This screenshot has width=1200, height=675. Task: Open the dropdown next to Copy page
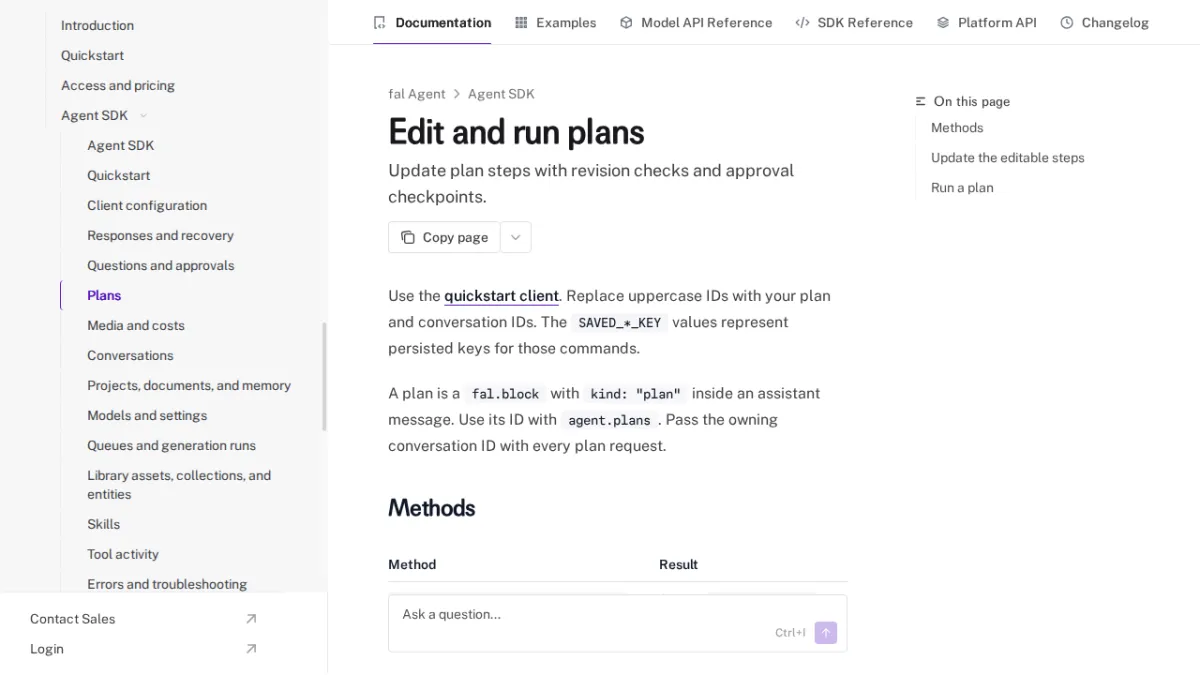516,237
